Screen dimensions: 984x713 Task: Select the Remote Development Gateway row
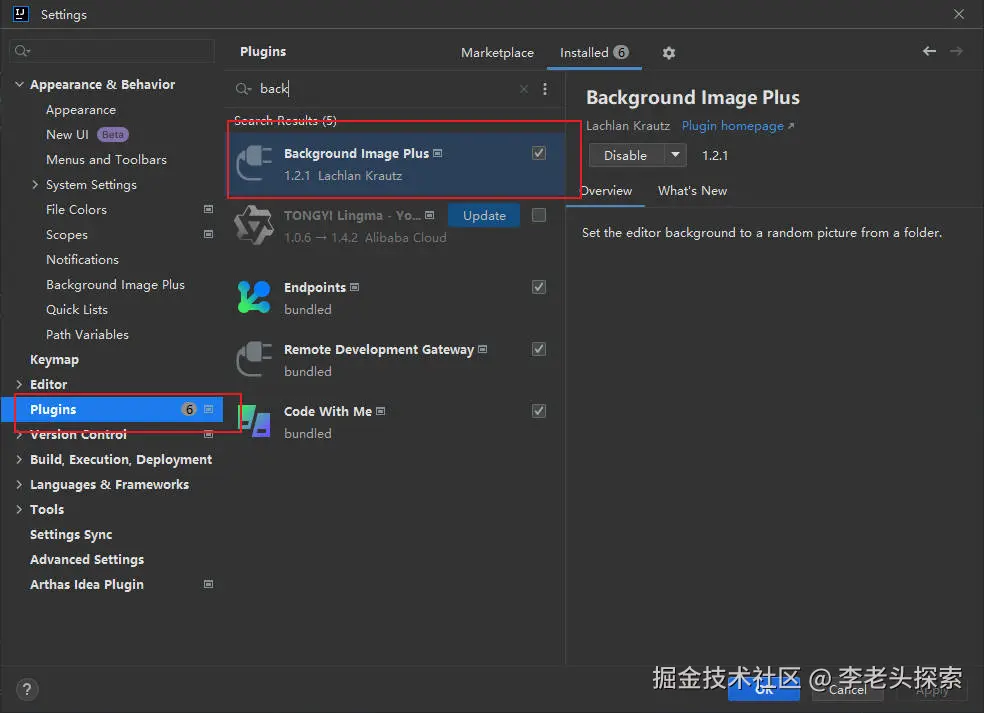pos(395,360)
